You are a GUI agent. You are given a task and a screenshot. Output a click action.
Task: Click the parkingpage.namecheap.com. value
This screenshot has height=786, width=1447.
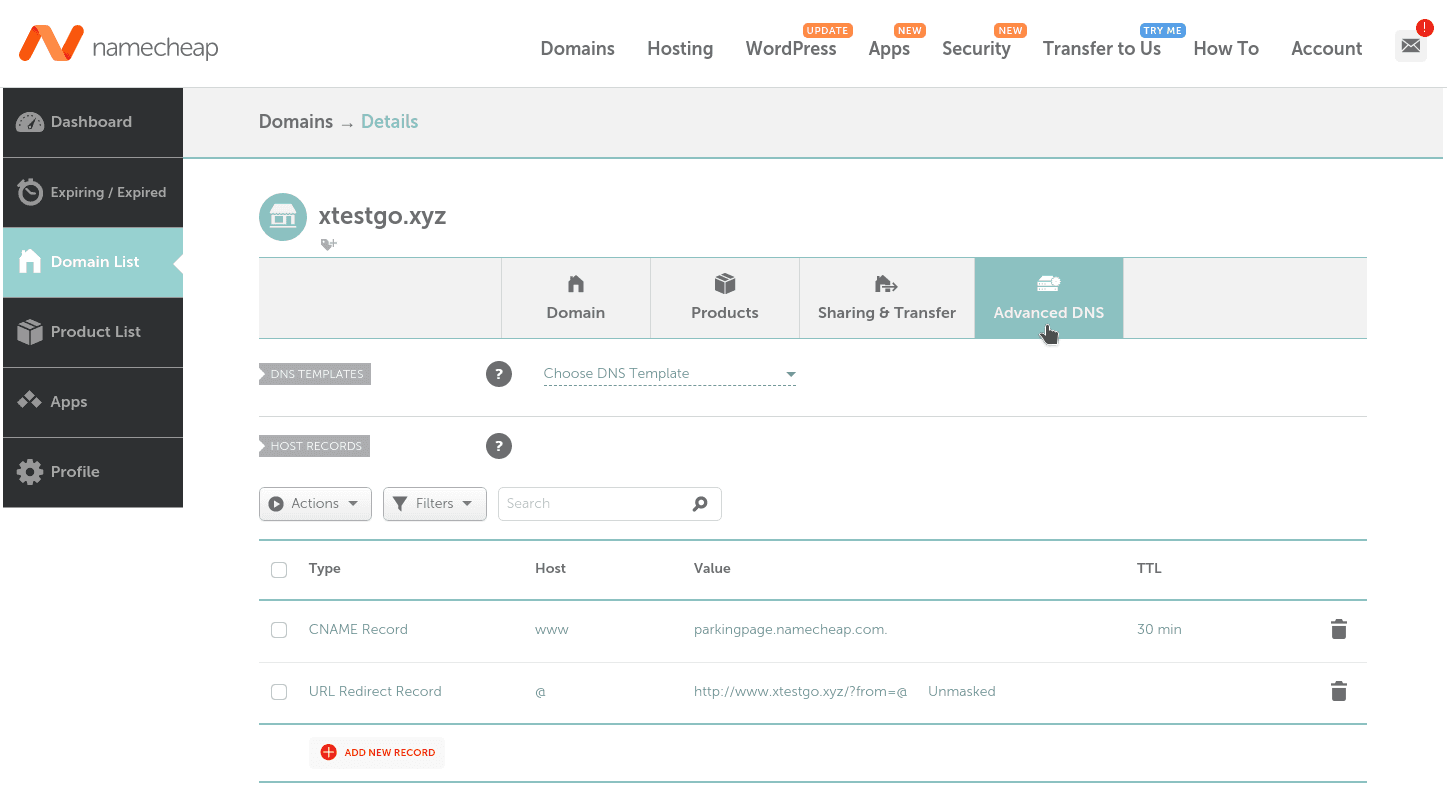pyautogui.click(x=791, y=630)
